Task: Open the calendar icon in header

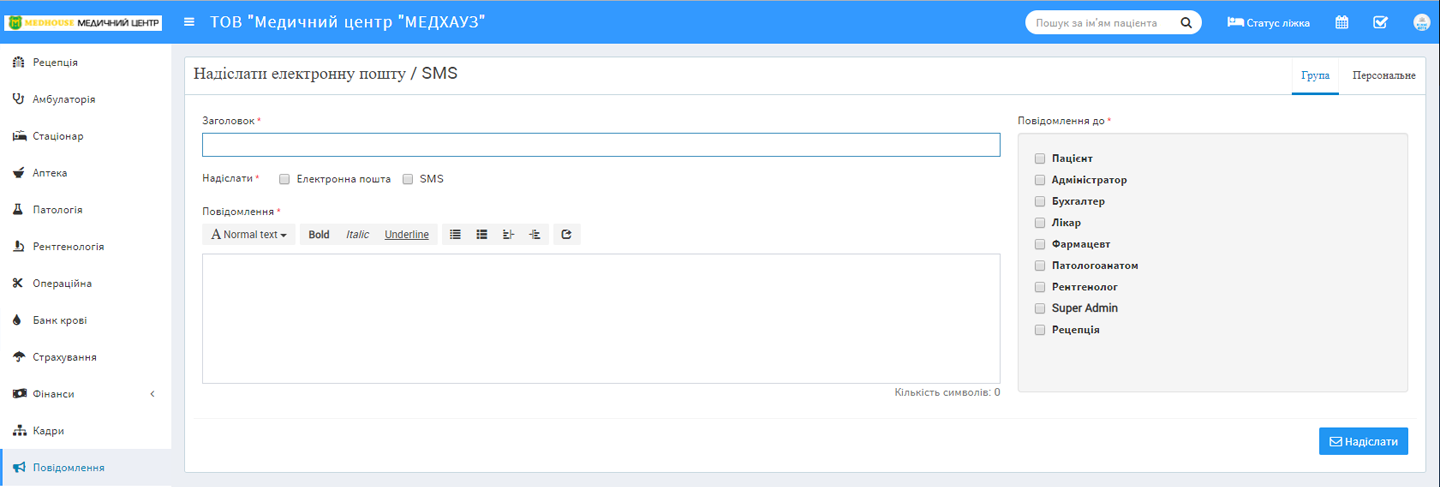Action: tap(1342, 22)
